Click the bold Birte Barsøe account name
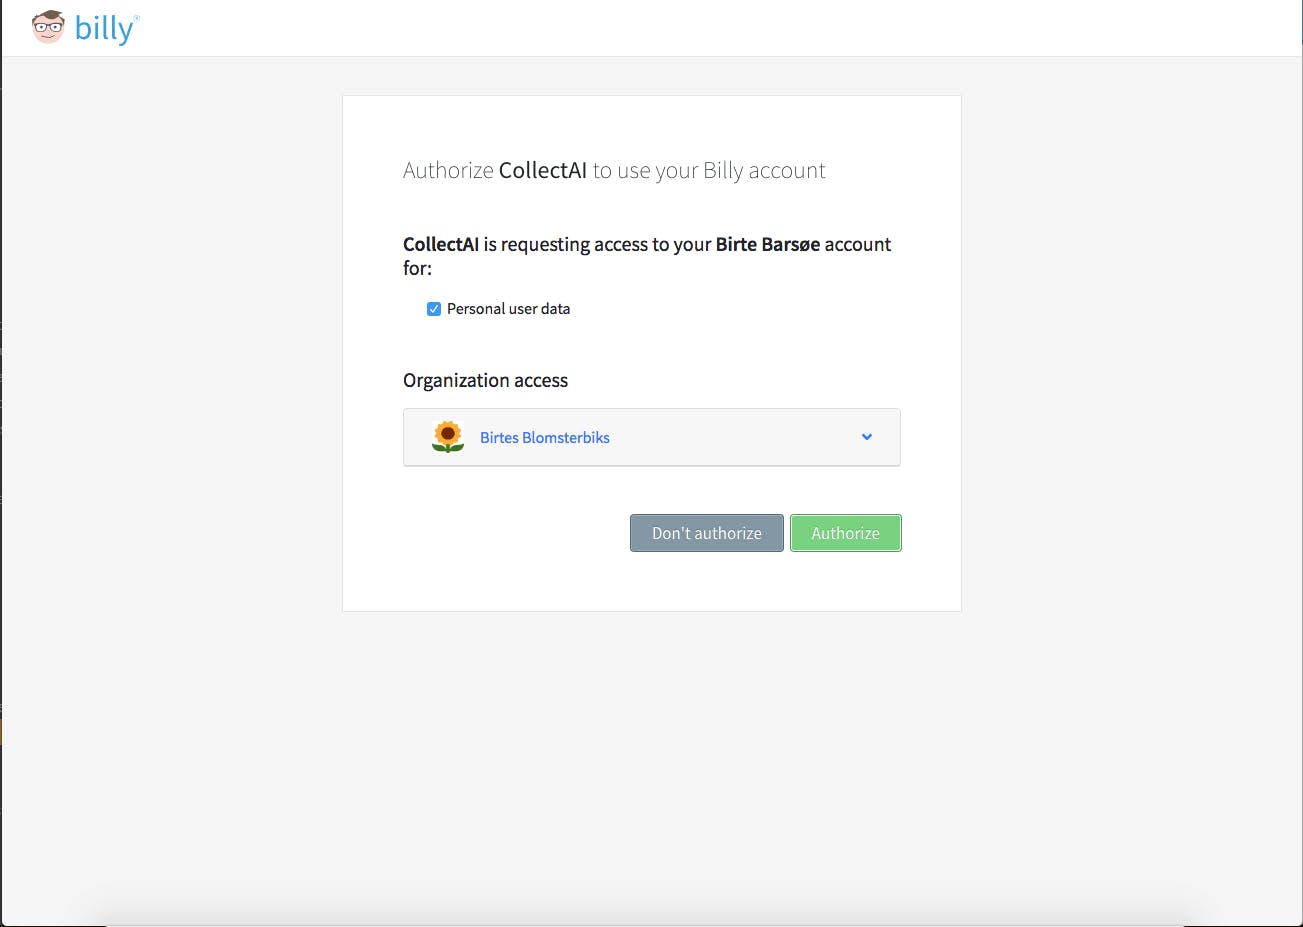 768,244
